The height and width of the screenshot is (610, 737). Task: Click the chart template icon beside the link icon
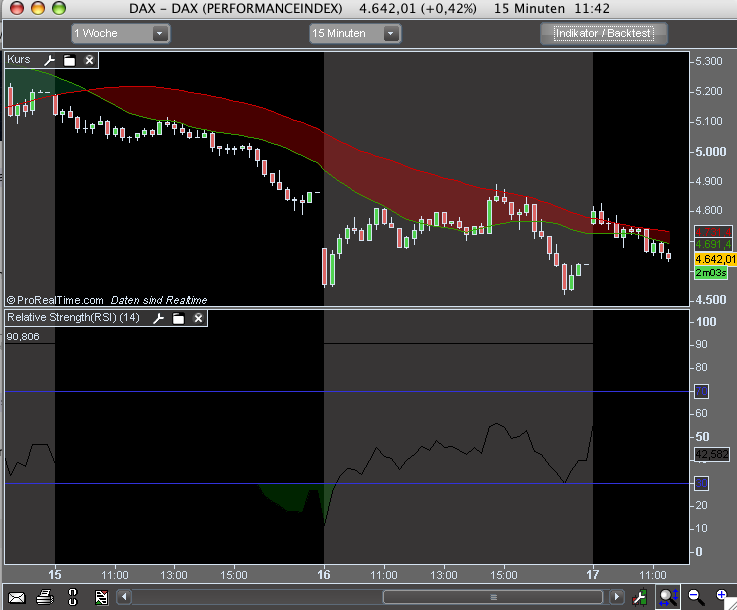pyautogui.click(x=102, y=597)
